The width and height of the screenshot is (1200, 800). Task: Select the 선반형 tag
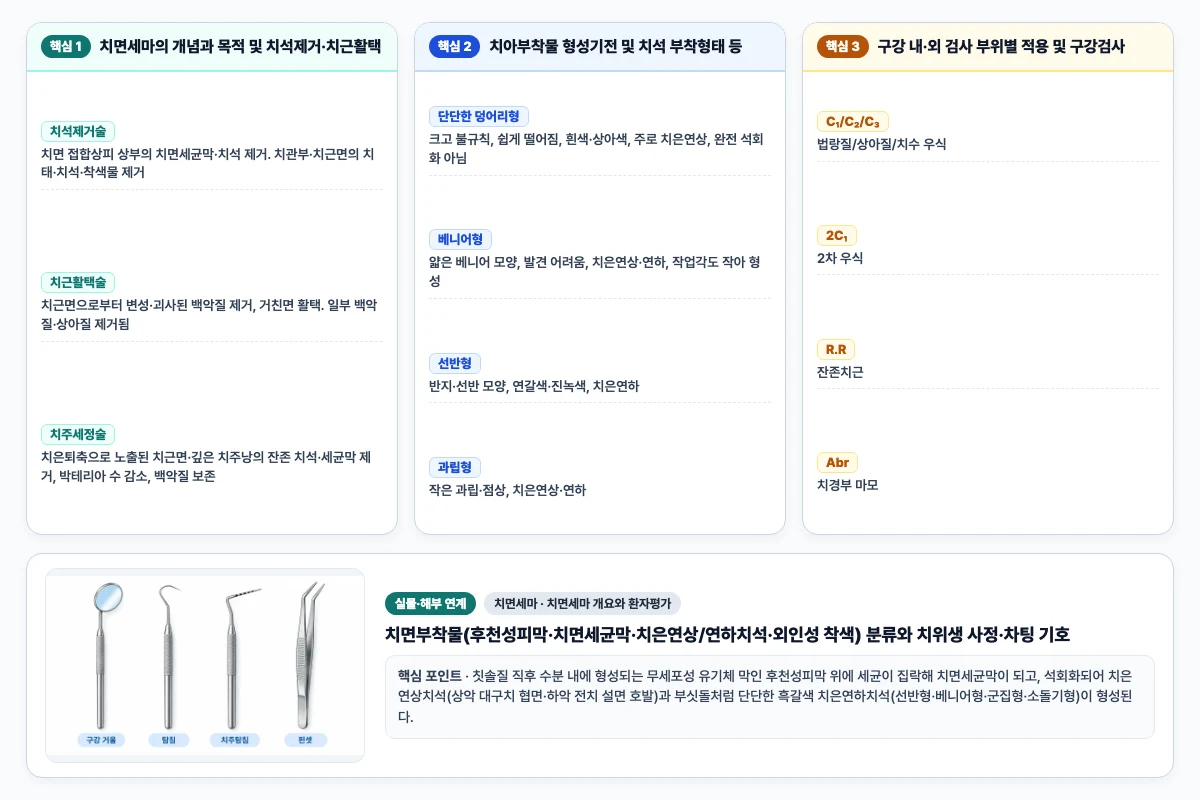(x=455, y=362)
